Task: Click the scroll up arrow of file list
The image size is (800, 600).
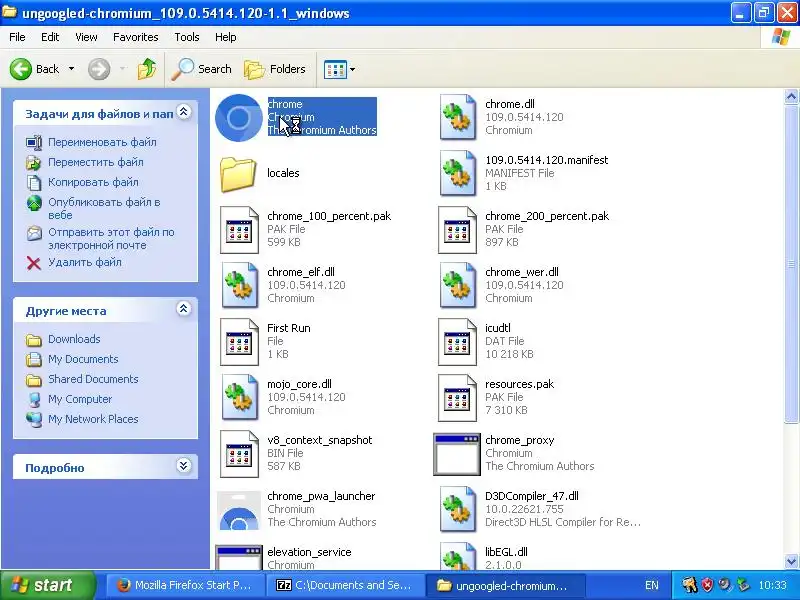Action: (x=791, y=96)
